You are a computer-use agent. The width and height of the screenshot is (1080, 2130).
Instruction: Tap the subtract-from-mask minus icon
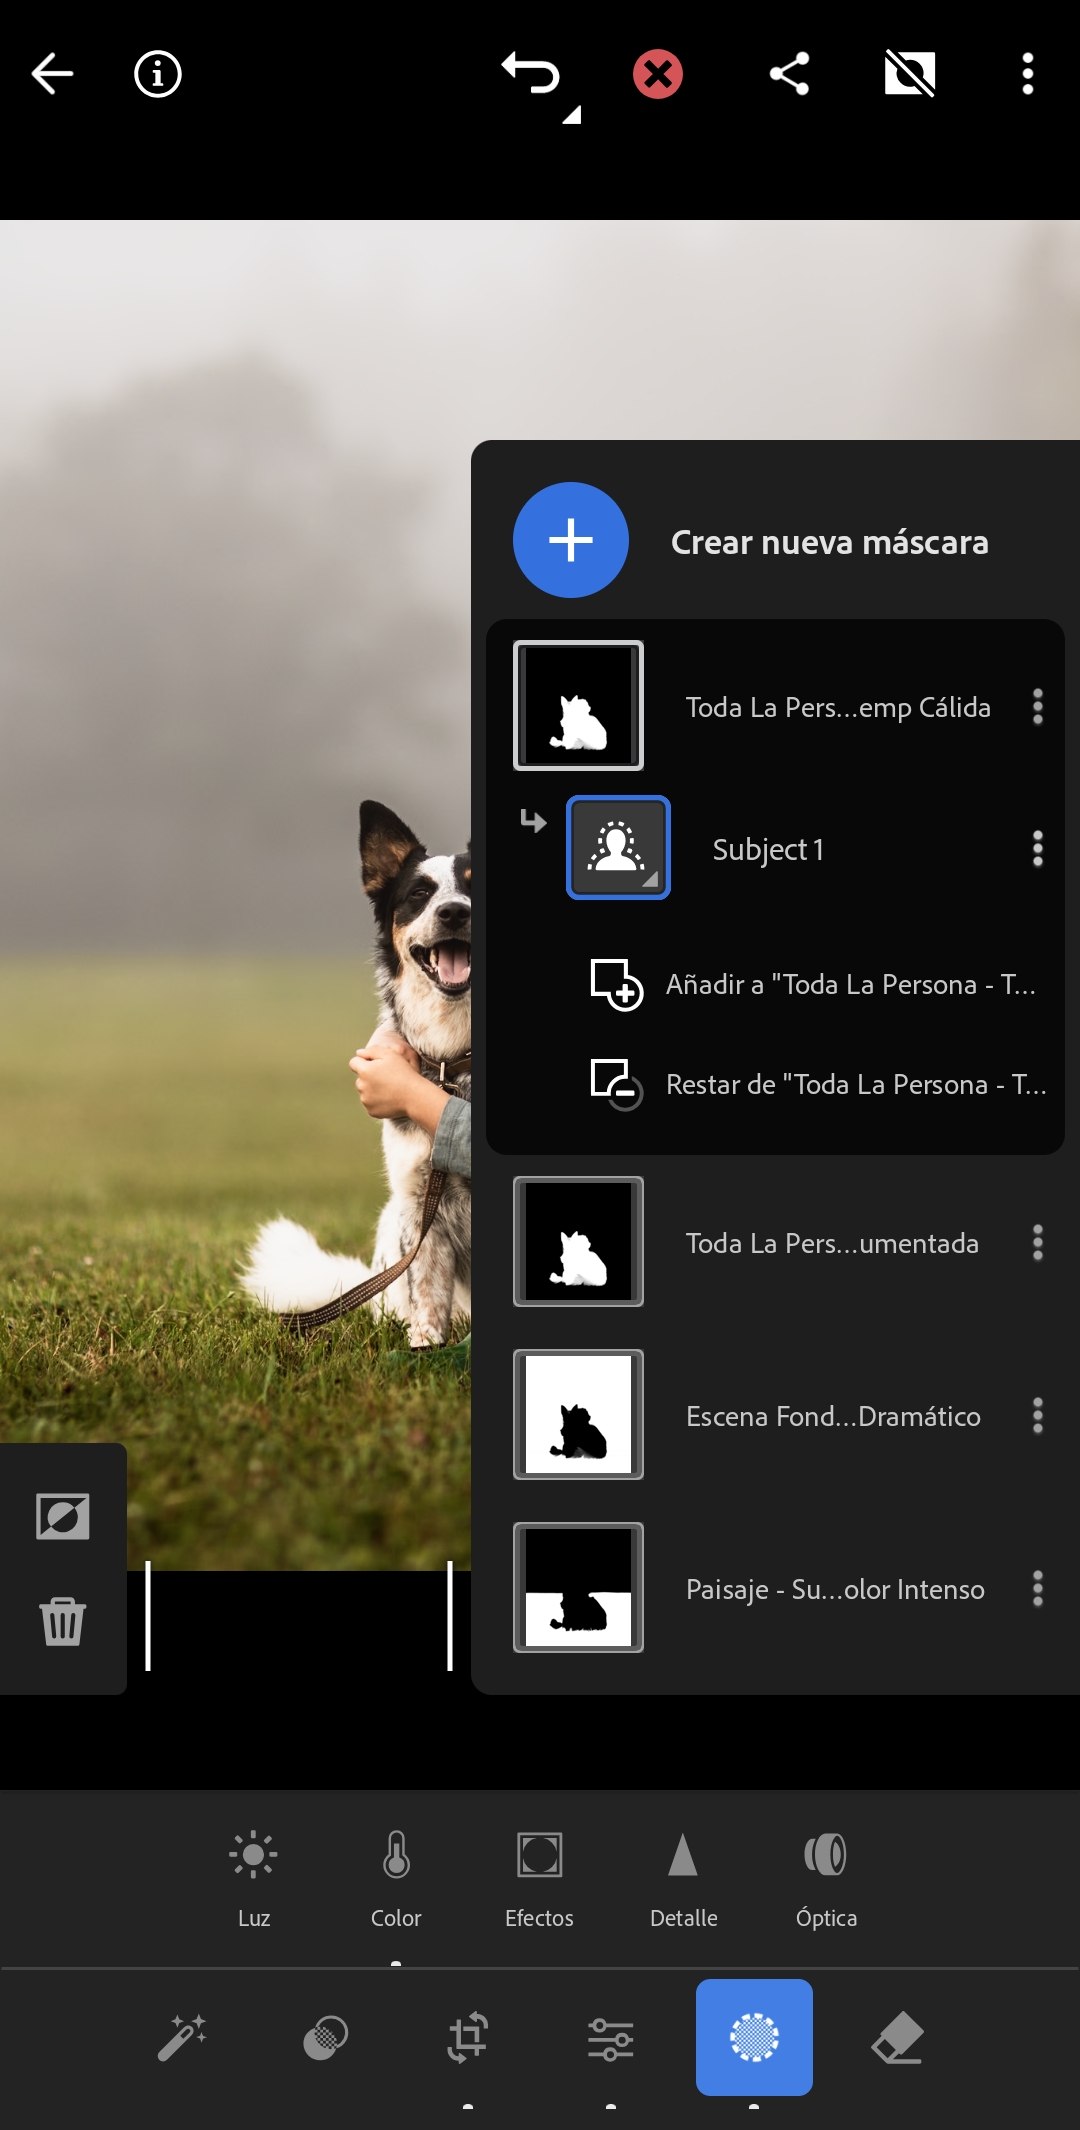point(616,1085)
